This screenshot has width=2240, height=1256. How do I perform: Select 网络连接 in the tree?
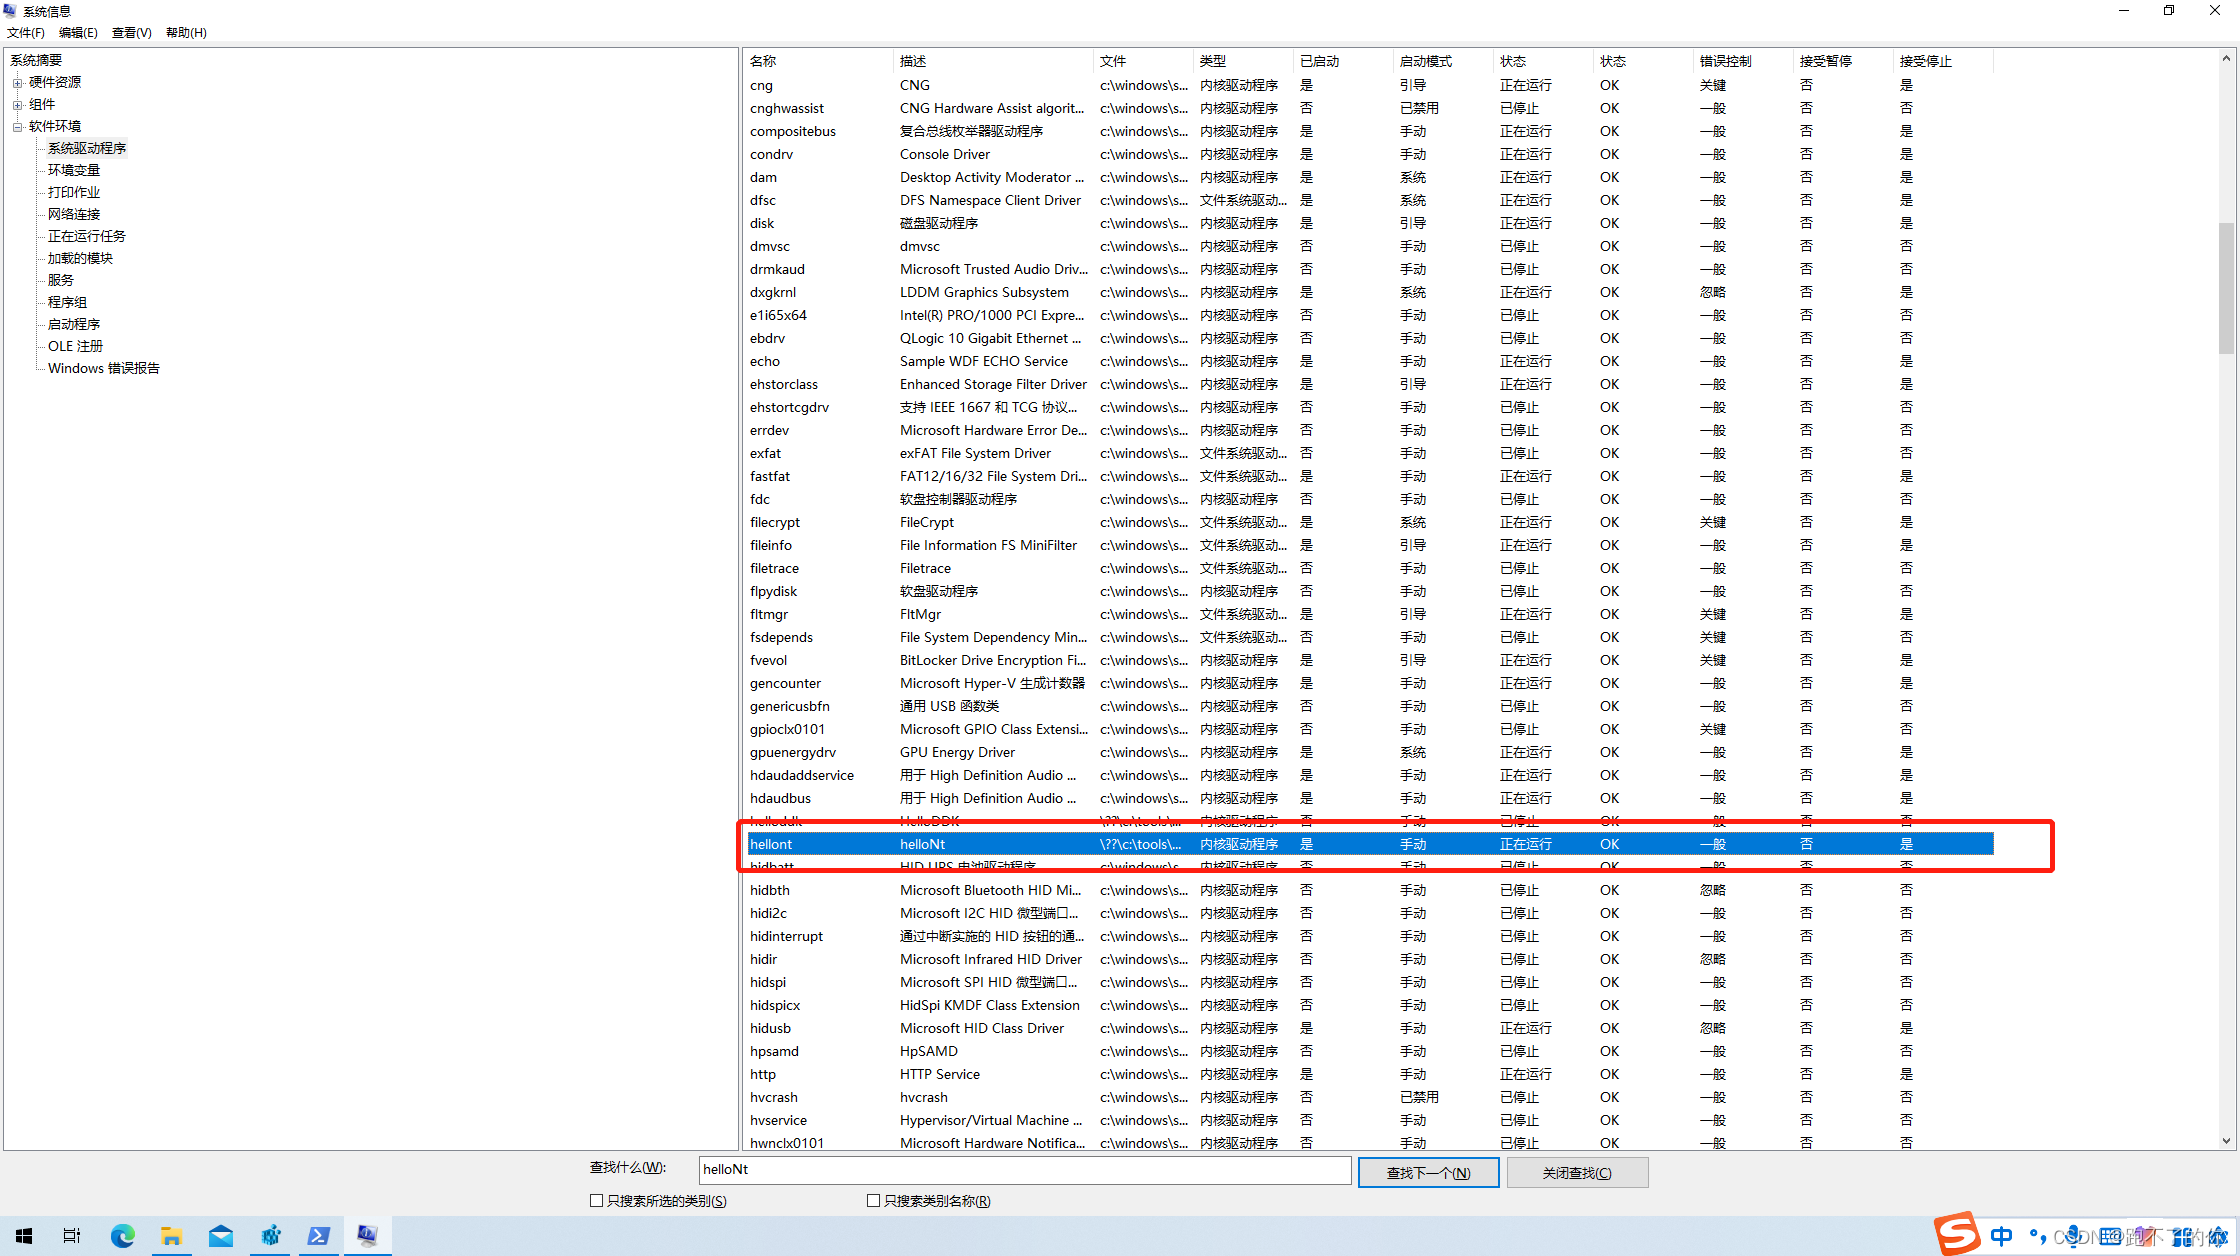point(74,215)
